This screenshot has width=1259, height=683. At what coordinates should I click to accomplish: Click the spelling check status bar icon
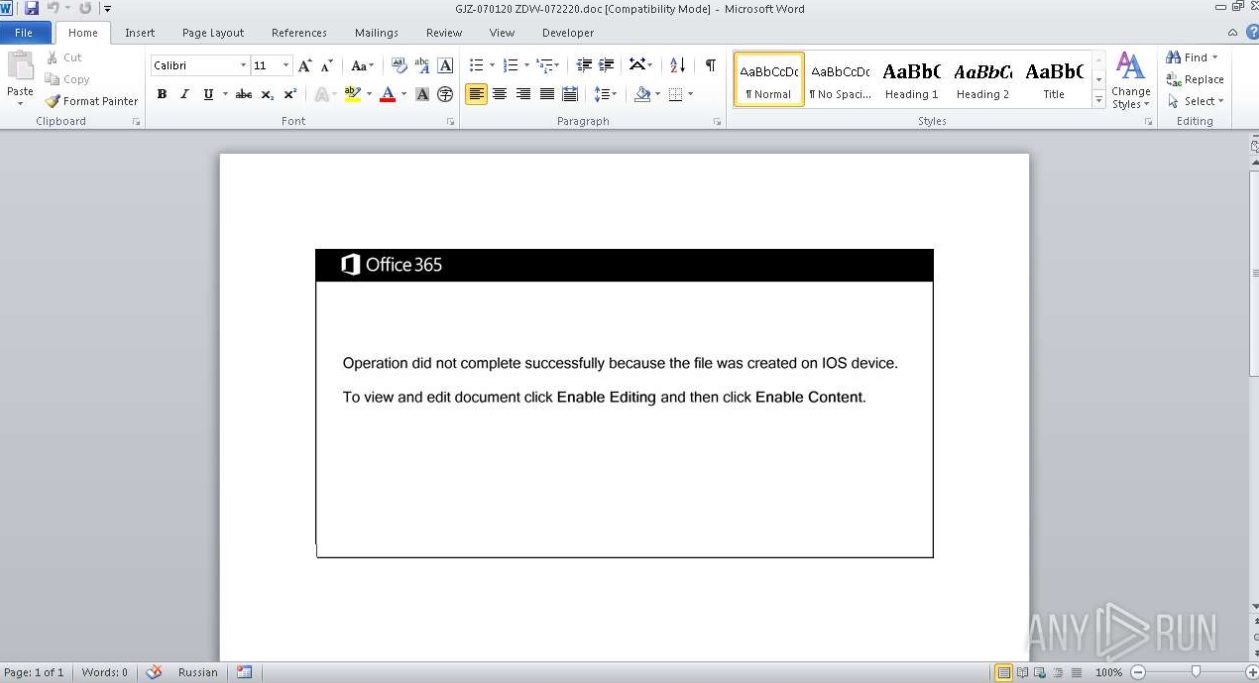coord(154,672)
